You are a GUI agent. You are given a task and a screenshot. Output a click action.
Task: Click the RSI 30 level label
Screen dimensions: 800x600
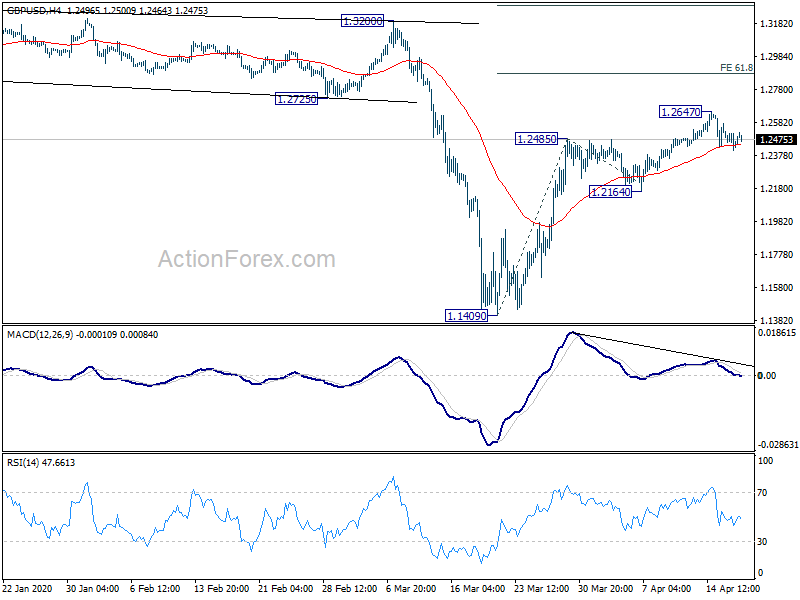762,542
